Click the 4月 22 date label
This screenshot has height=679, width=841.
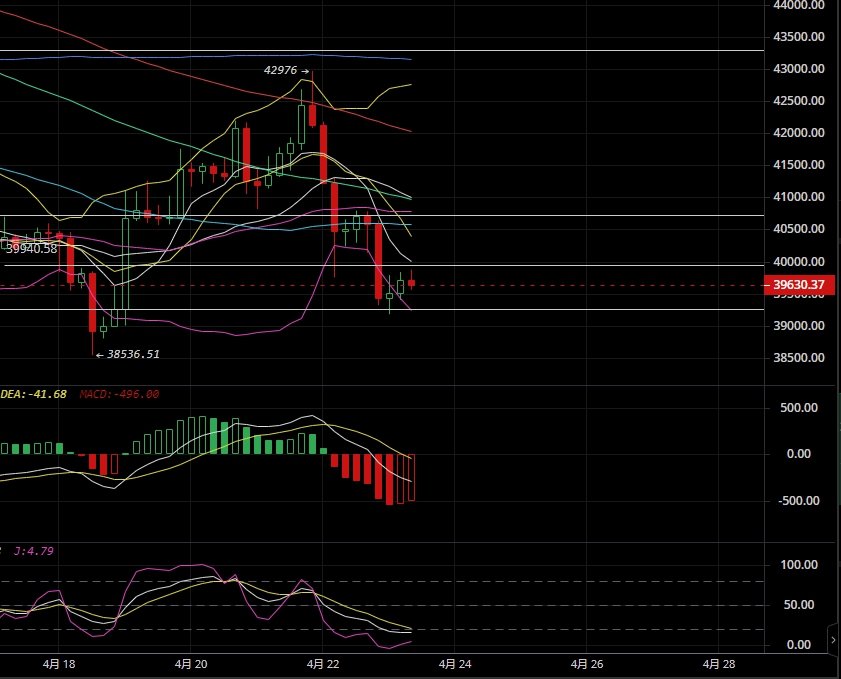pos(323,664)
